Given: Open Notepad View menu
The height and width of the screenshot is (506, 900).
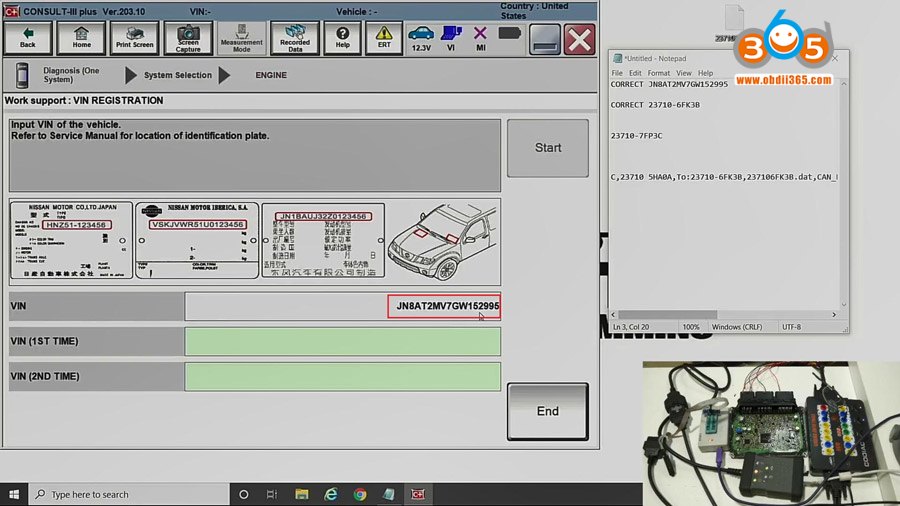Looking at the screenshot, I should coord(684,73).
